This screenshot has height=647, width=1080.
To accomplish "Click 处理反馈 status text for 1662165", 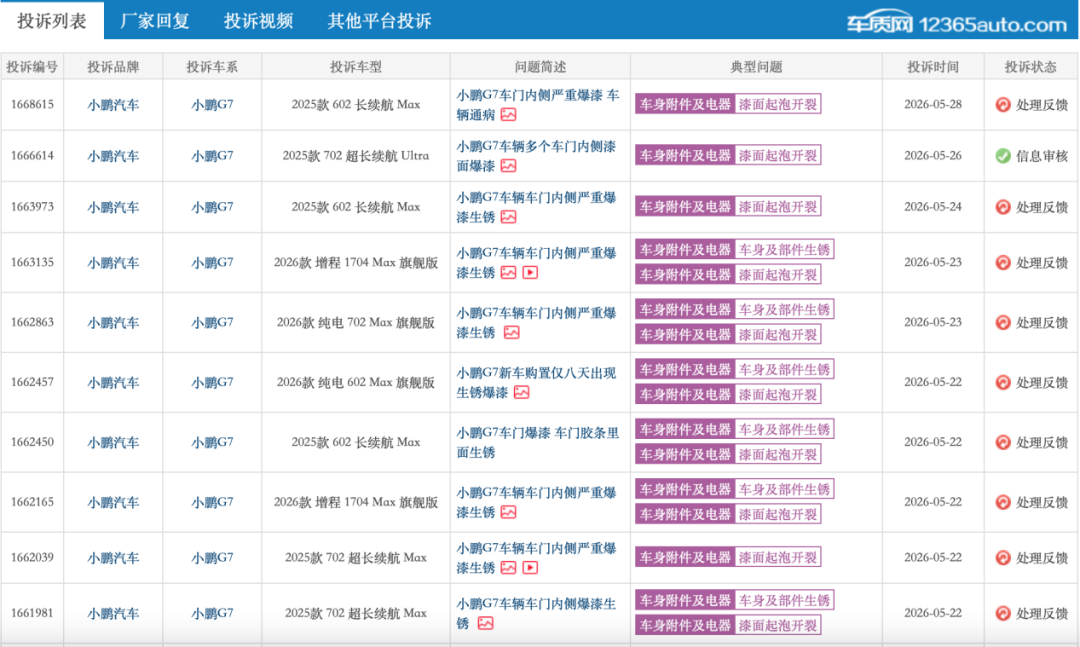I will pyautogui.click(x=1042, y=502).
